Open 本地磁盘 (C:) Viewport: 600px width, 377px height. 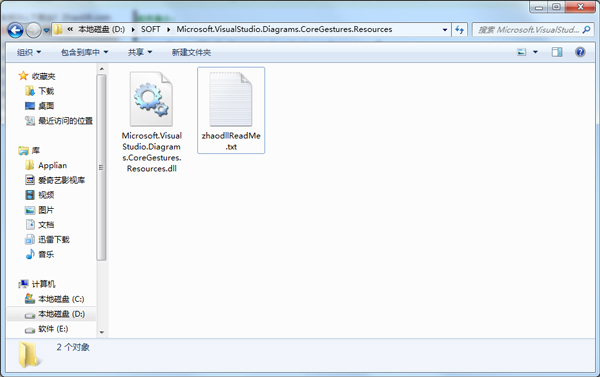pyautogui.click(x=61, y=299)
